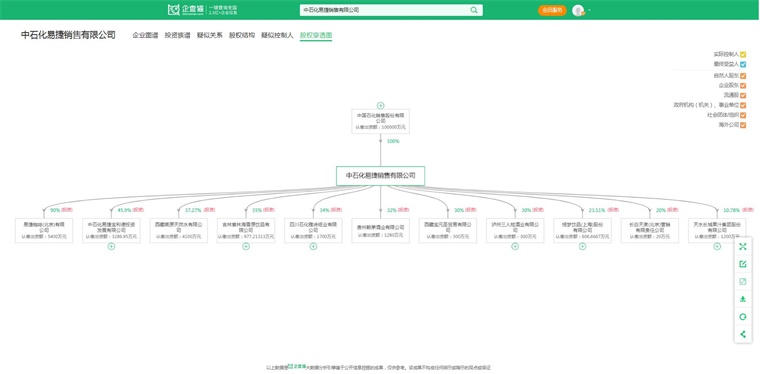Open the 西藏高原天然水 37.27% node
Screen dimensions: 760x374
[179, 230]
